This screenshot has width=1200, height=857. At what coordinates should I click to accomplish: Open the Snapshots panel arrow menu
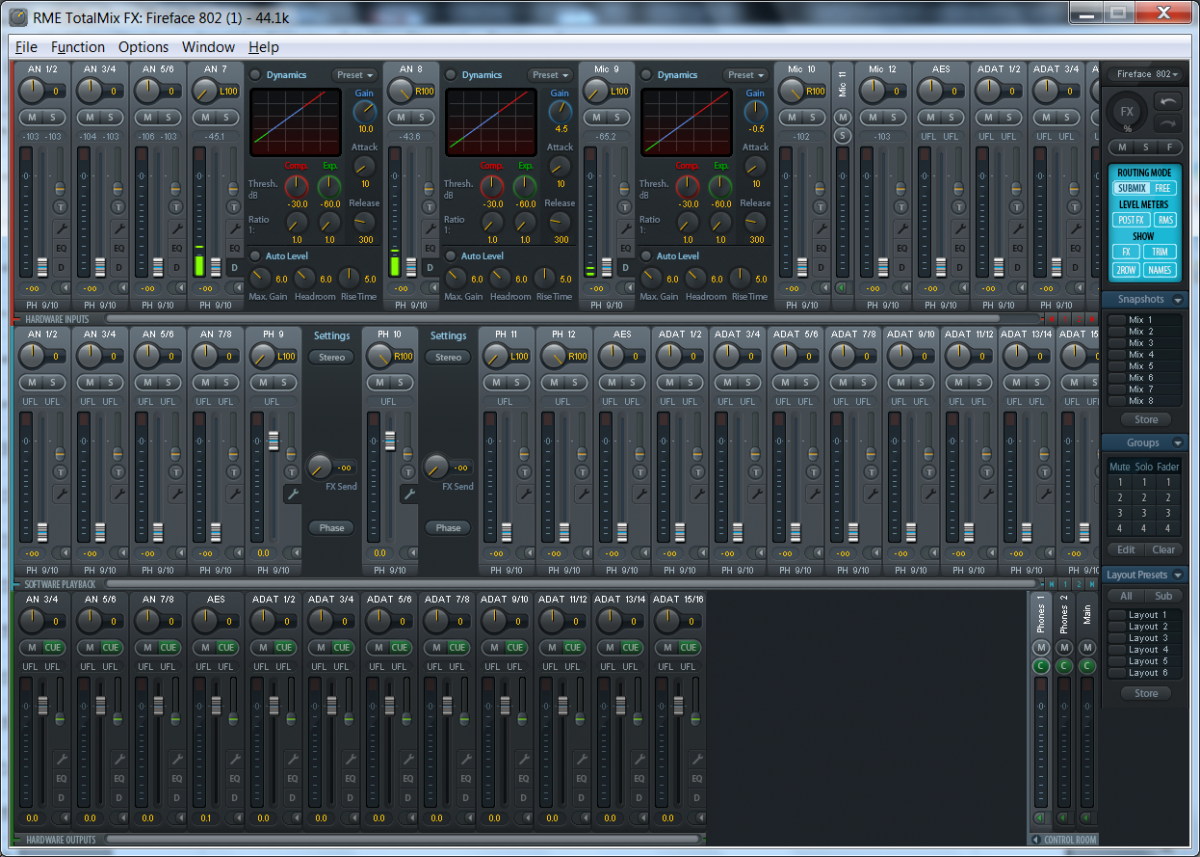pos(1178,300)
